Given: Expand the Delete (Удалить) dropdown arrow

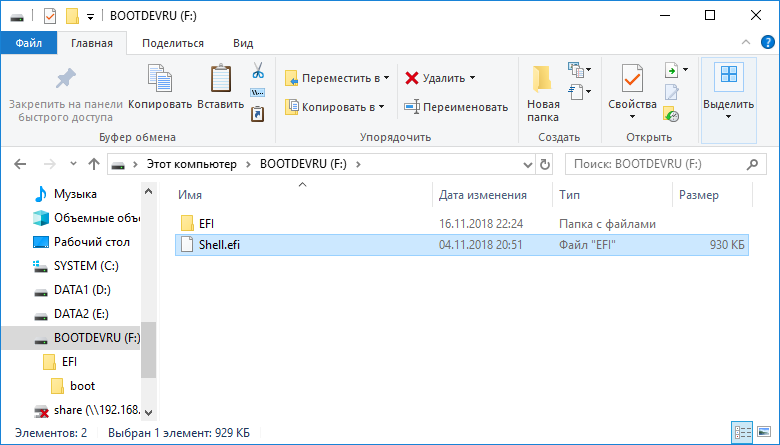Looking at the screenshot, I should tap(472, 78).
